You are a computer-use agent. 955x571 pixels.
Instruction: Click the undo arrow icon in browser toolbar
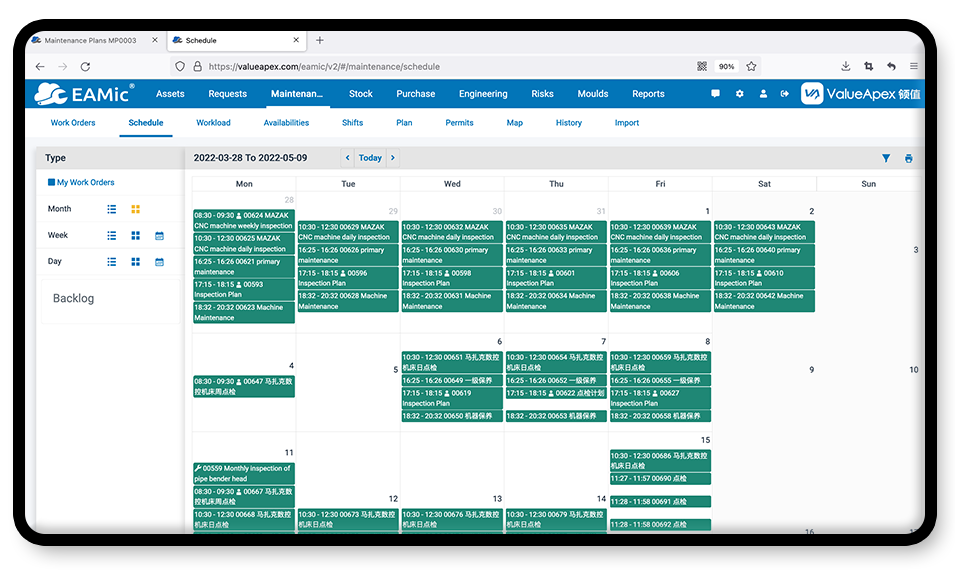pyautogui.click(x=891, y=66)
